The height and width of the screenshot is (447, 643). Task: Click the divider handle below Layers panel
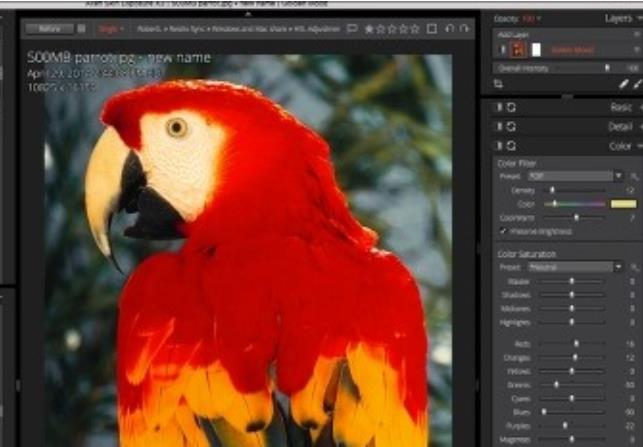coord(567,97)
